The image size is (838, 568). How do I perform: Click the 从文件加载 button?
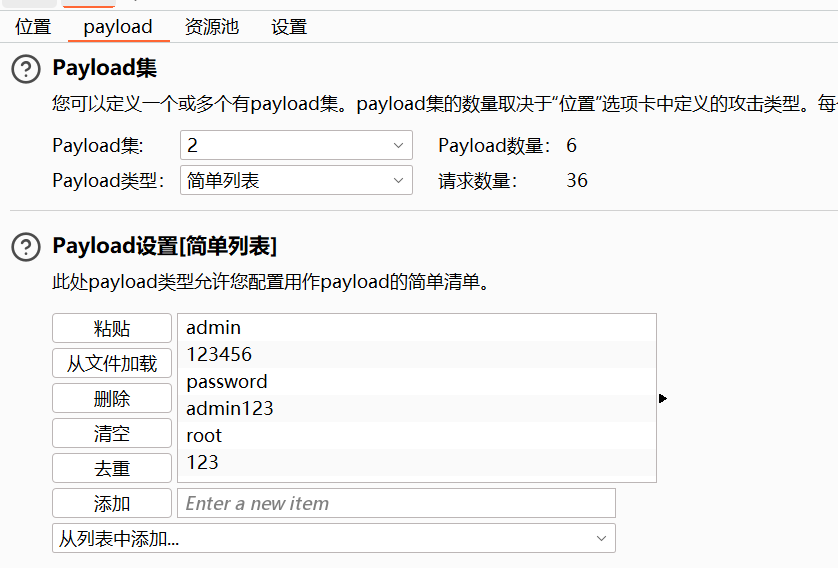tap(112, 364)
